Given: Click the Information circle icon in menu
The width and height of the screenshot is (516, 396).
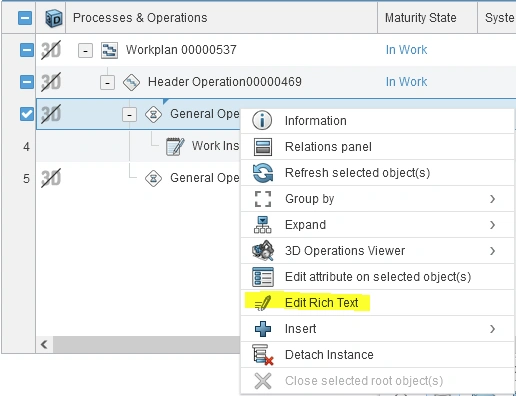Looking at the screenshot, I should (x=262, y=120).
